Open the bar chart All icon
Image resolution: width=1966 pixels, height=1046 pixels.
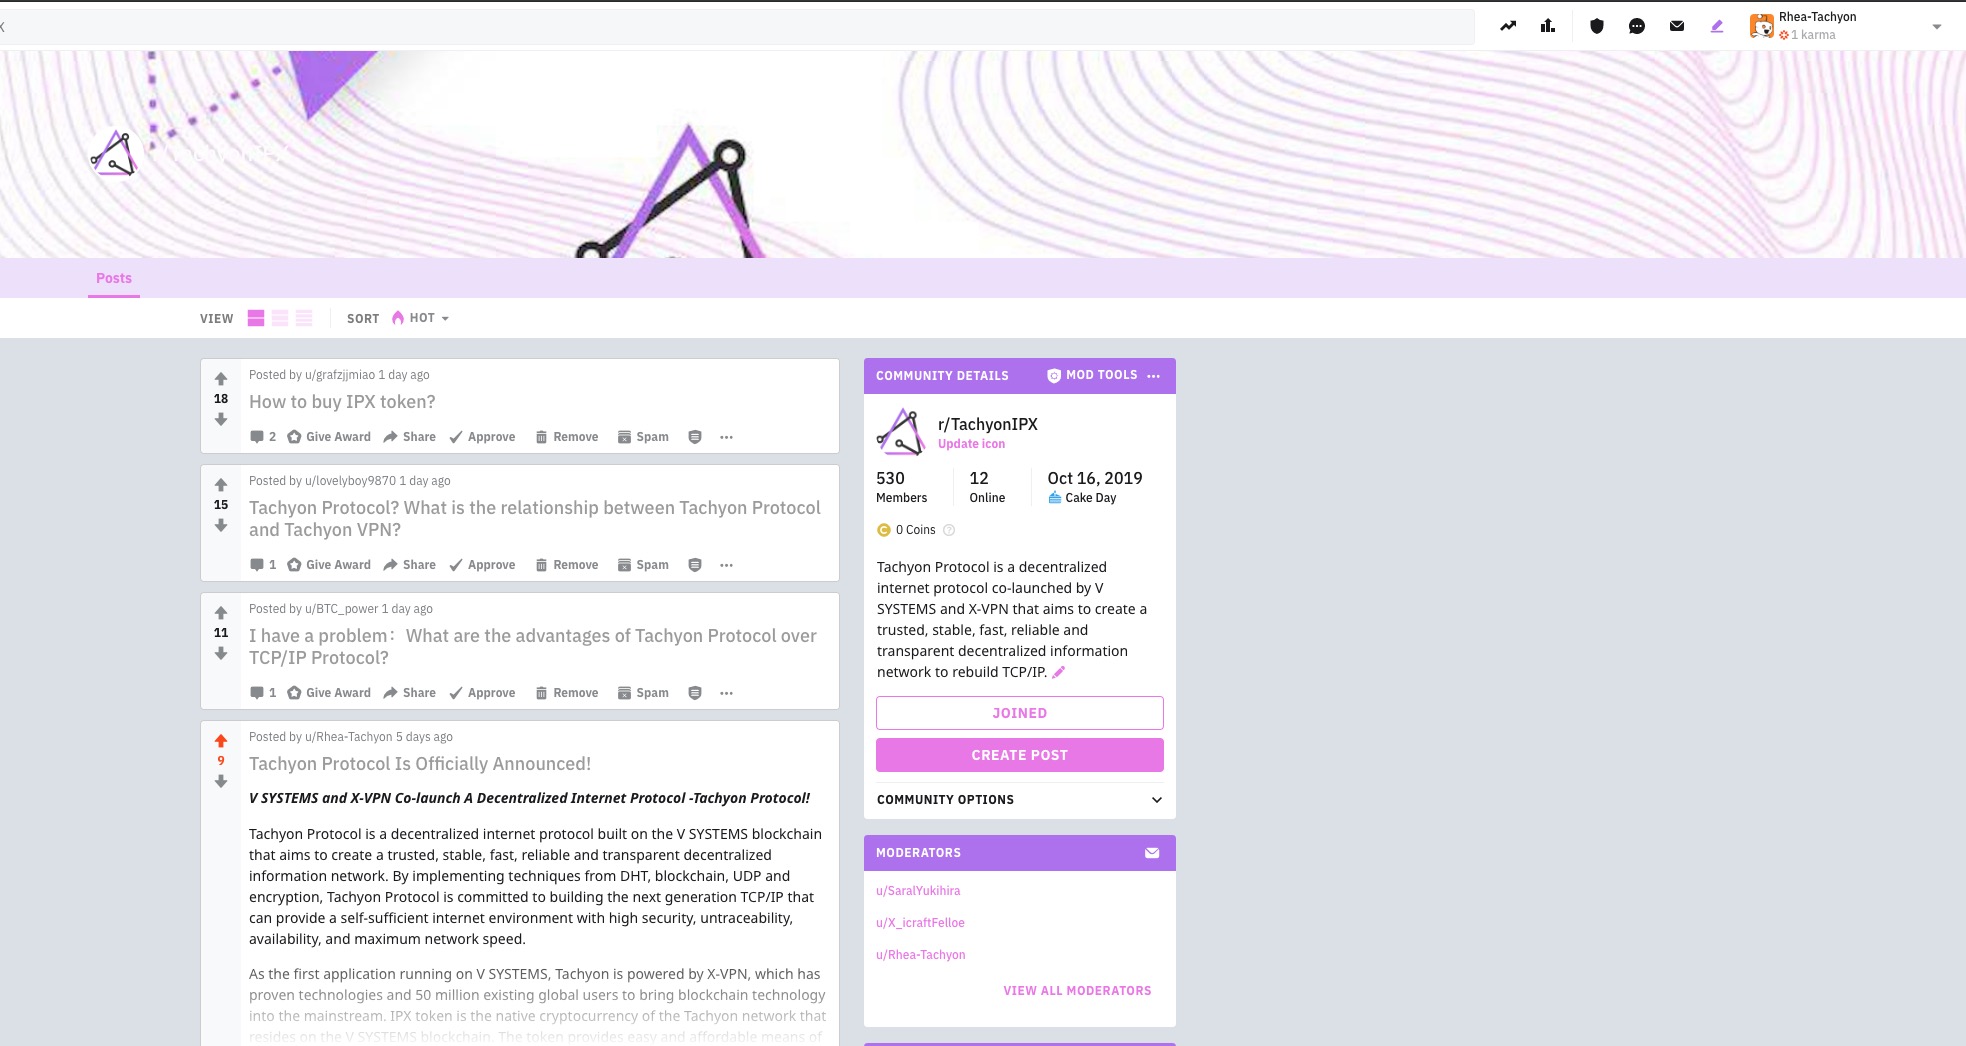click(1548, 26)
